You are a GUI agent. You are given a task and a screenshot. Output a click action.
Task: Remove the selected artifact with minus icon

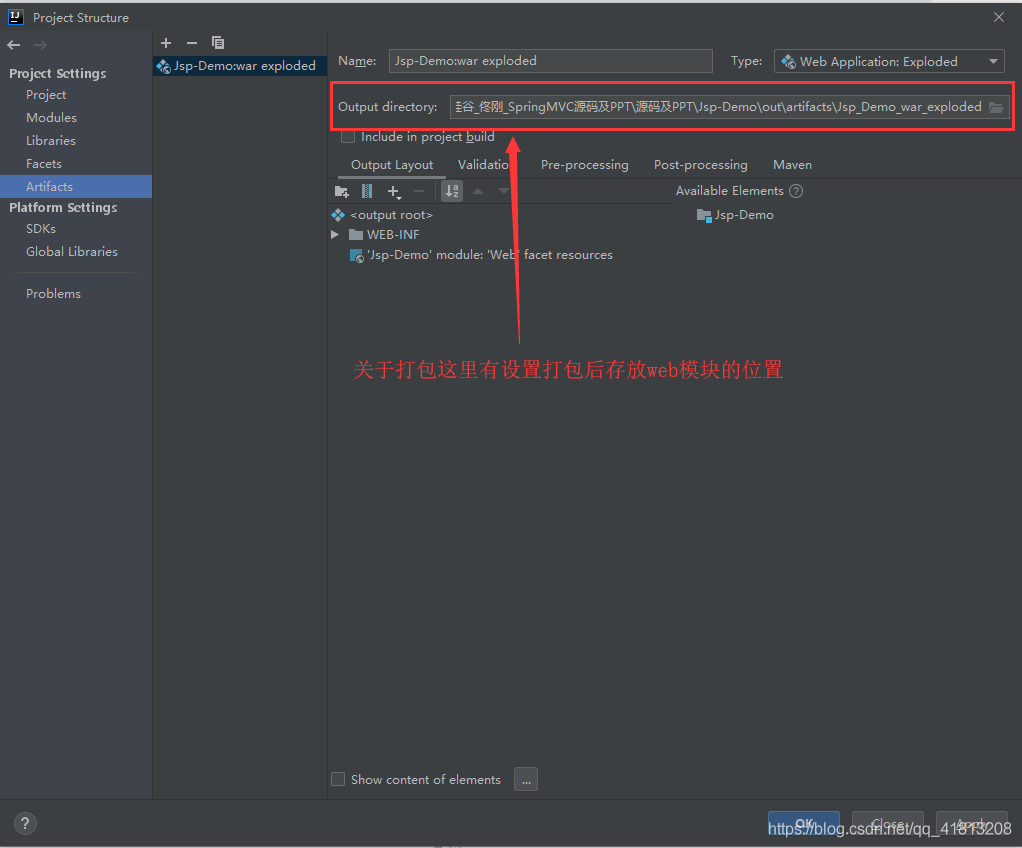coord(192,43)
